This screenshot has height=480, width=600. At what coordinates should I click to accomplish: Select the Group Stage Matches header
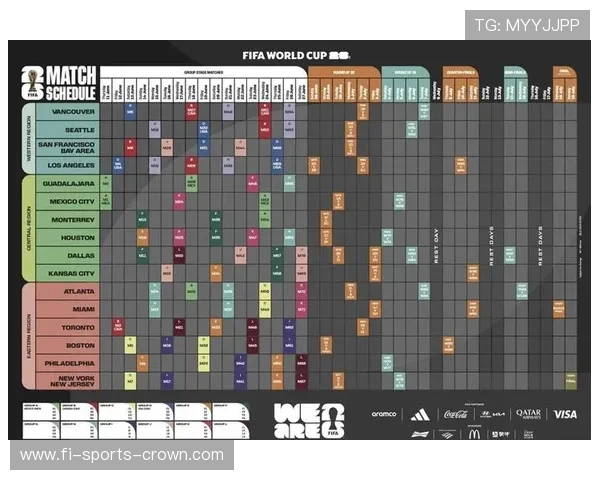(x=204, y=72)
